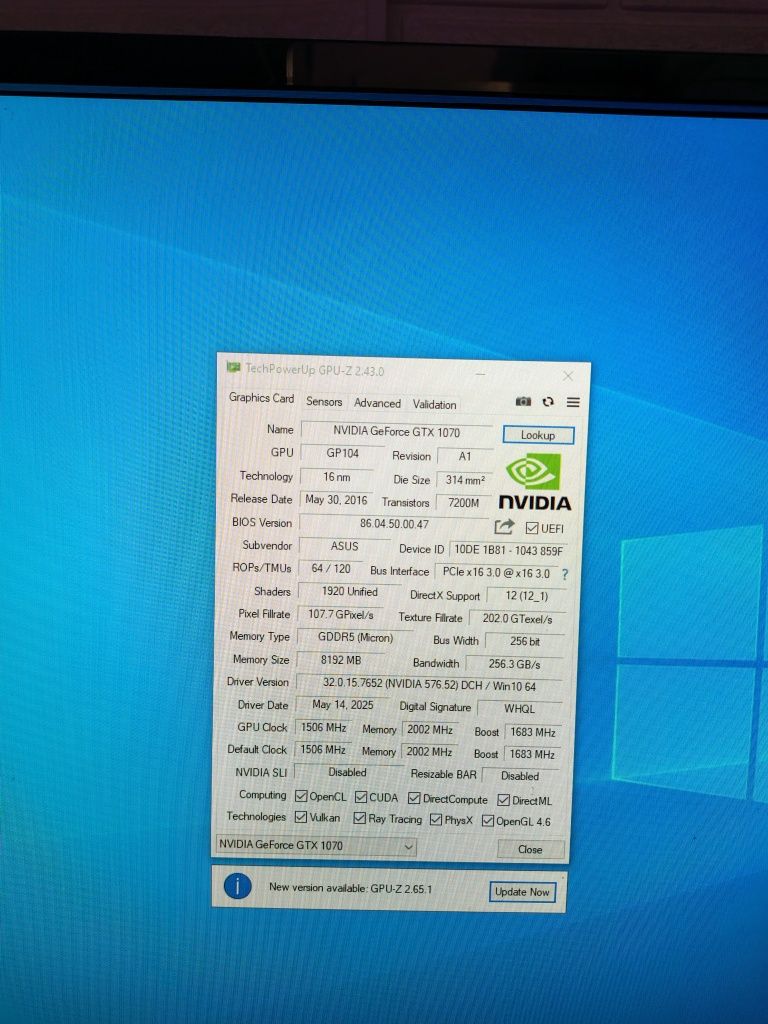The height and width of the screenshot is (1024, 768).
Task: Open the GPU-Z hamburger menu
Action: click(573, 402)
